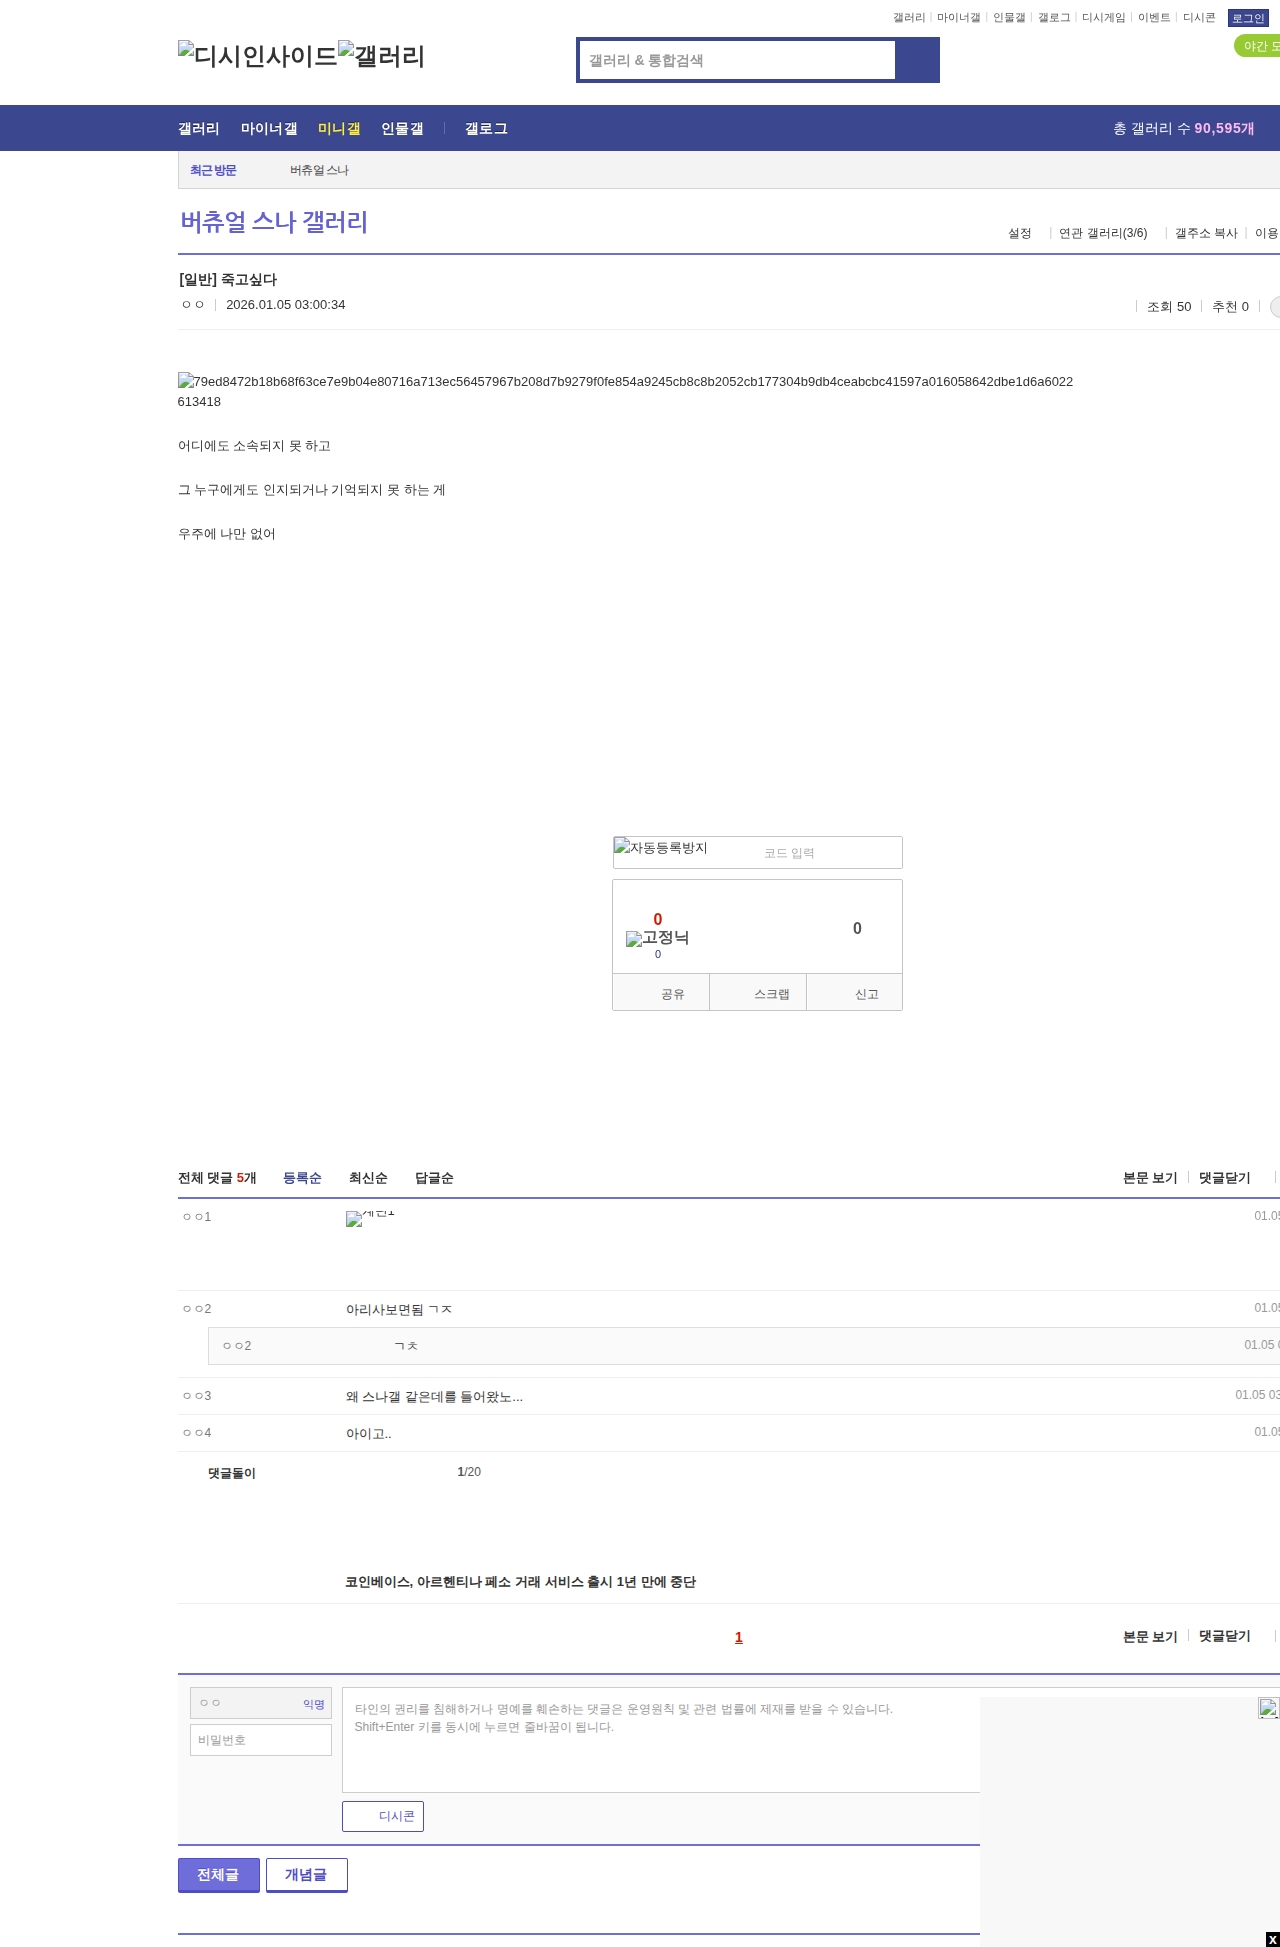Focus the 갤러리 & 통합검색 search field
The image size is (1280, 1947).
[738, 60]
